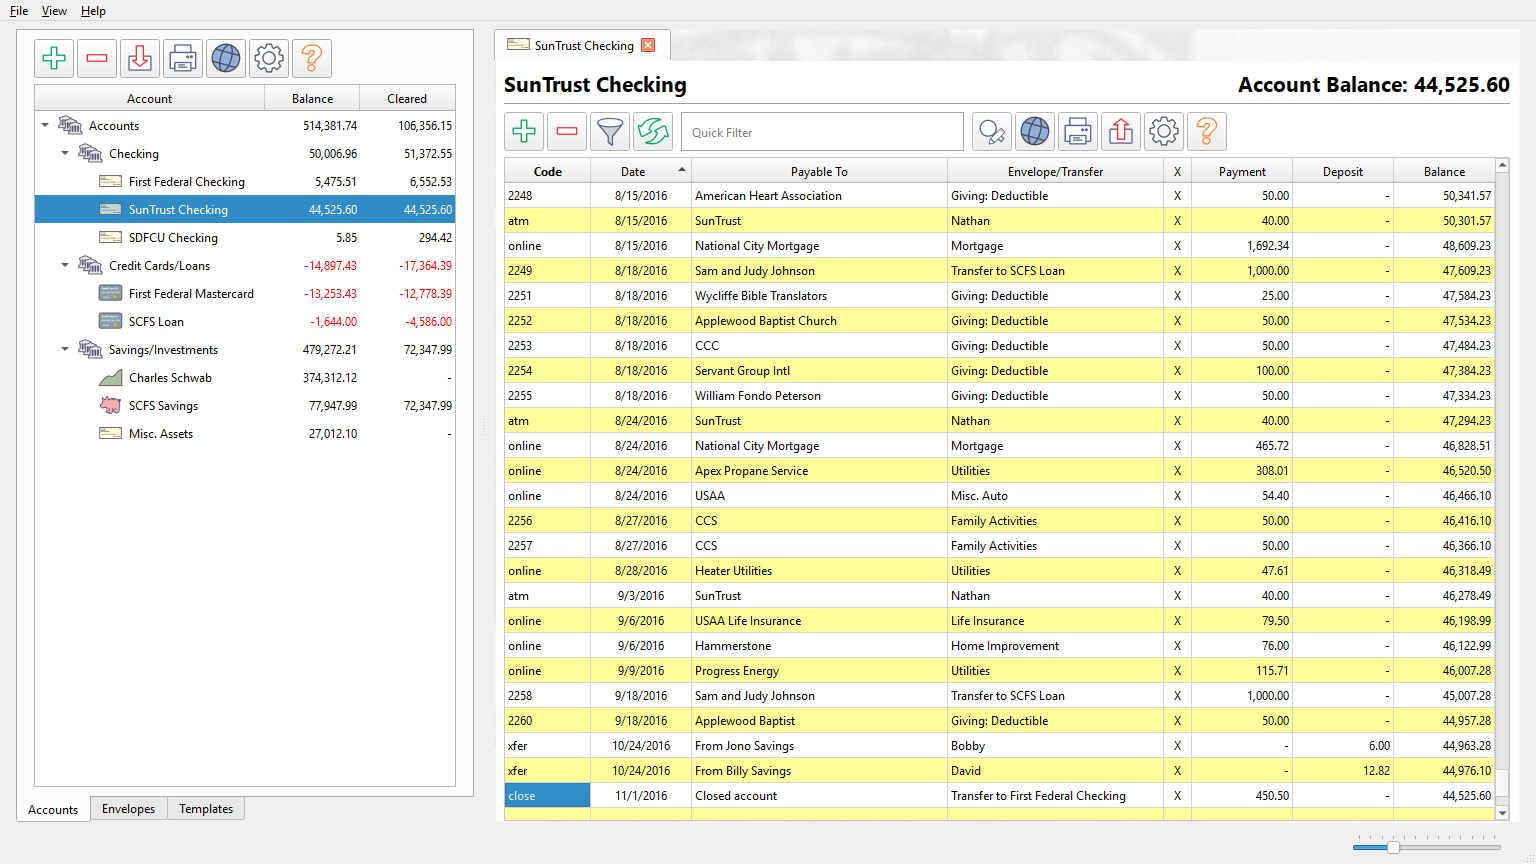Click the register scrollbar up arrow
Viewport: 1536px width, 864px height.
coord(1501,165)
